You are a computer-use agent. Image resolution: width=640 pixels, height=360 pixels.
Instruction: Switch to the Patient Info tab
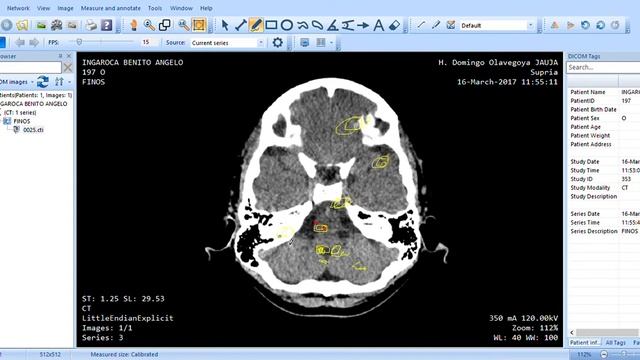click(584, 343)
